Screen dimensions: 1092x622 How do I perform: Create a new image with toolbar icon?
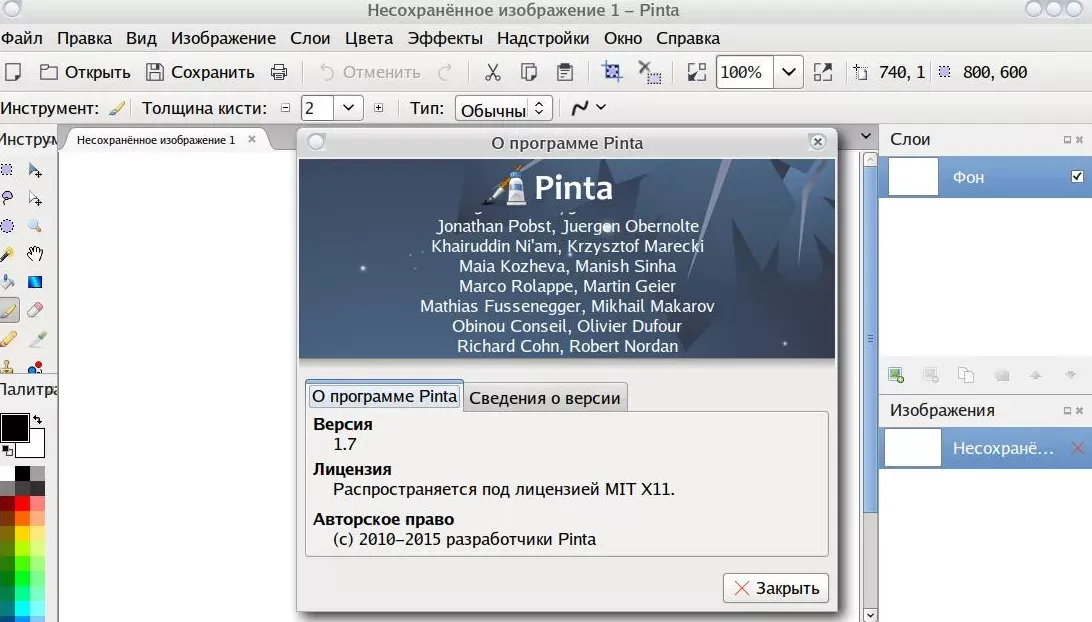13,72
